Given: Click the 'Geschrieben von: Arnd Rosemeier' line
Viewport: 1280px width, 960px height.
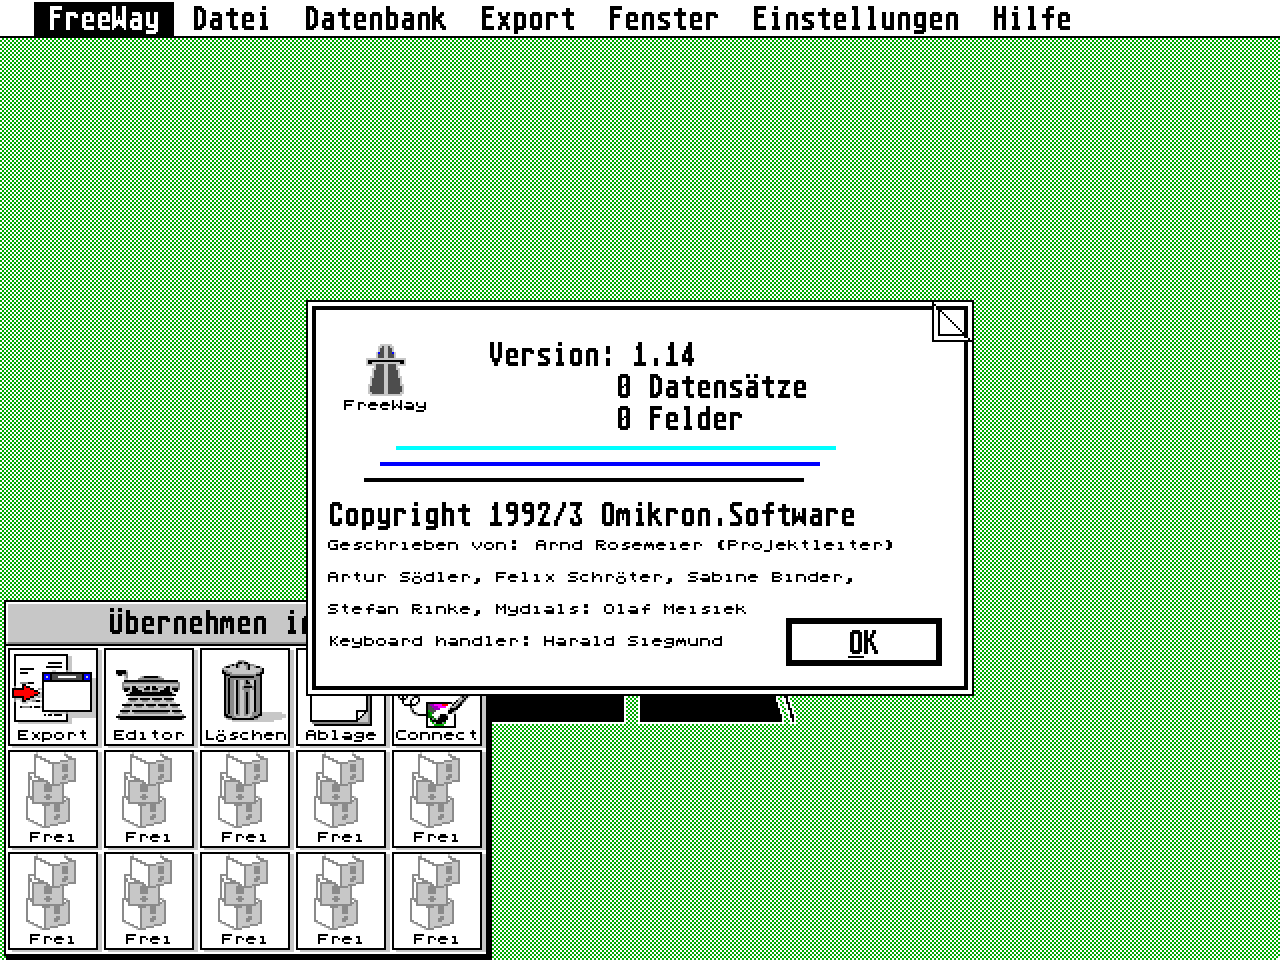Looking at the screenshot, I should [x=610, y=545].
